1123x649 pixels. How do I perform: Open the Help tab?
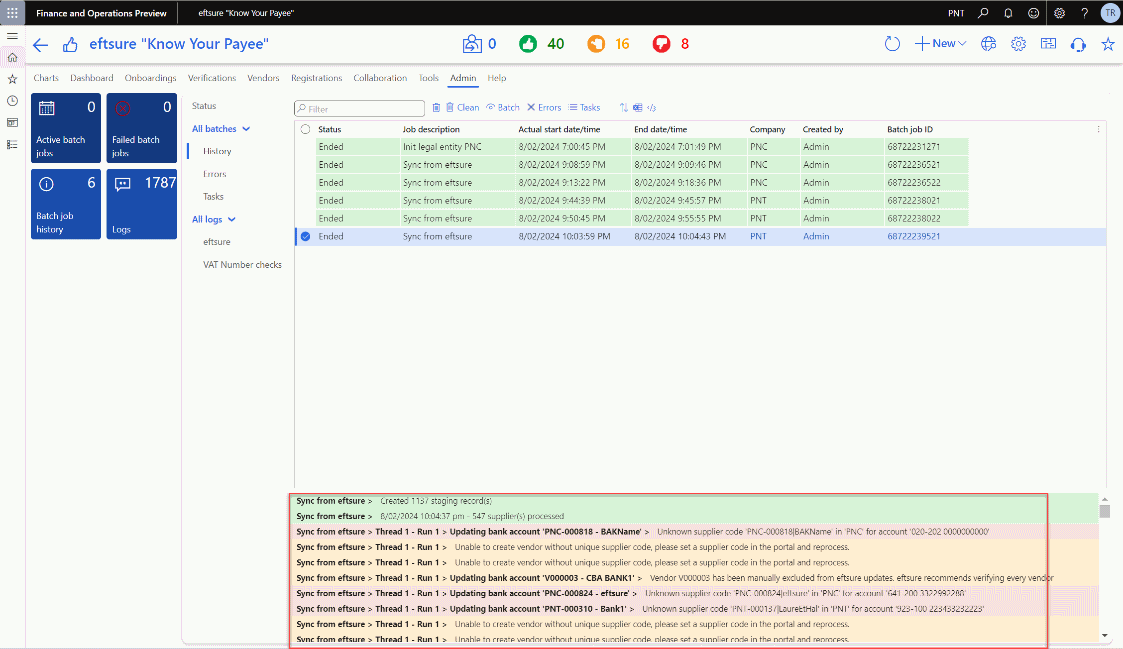click(496, 78)
